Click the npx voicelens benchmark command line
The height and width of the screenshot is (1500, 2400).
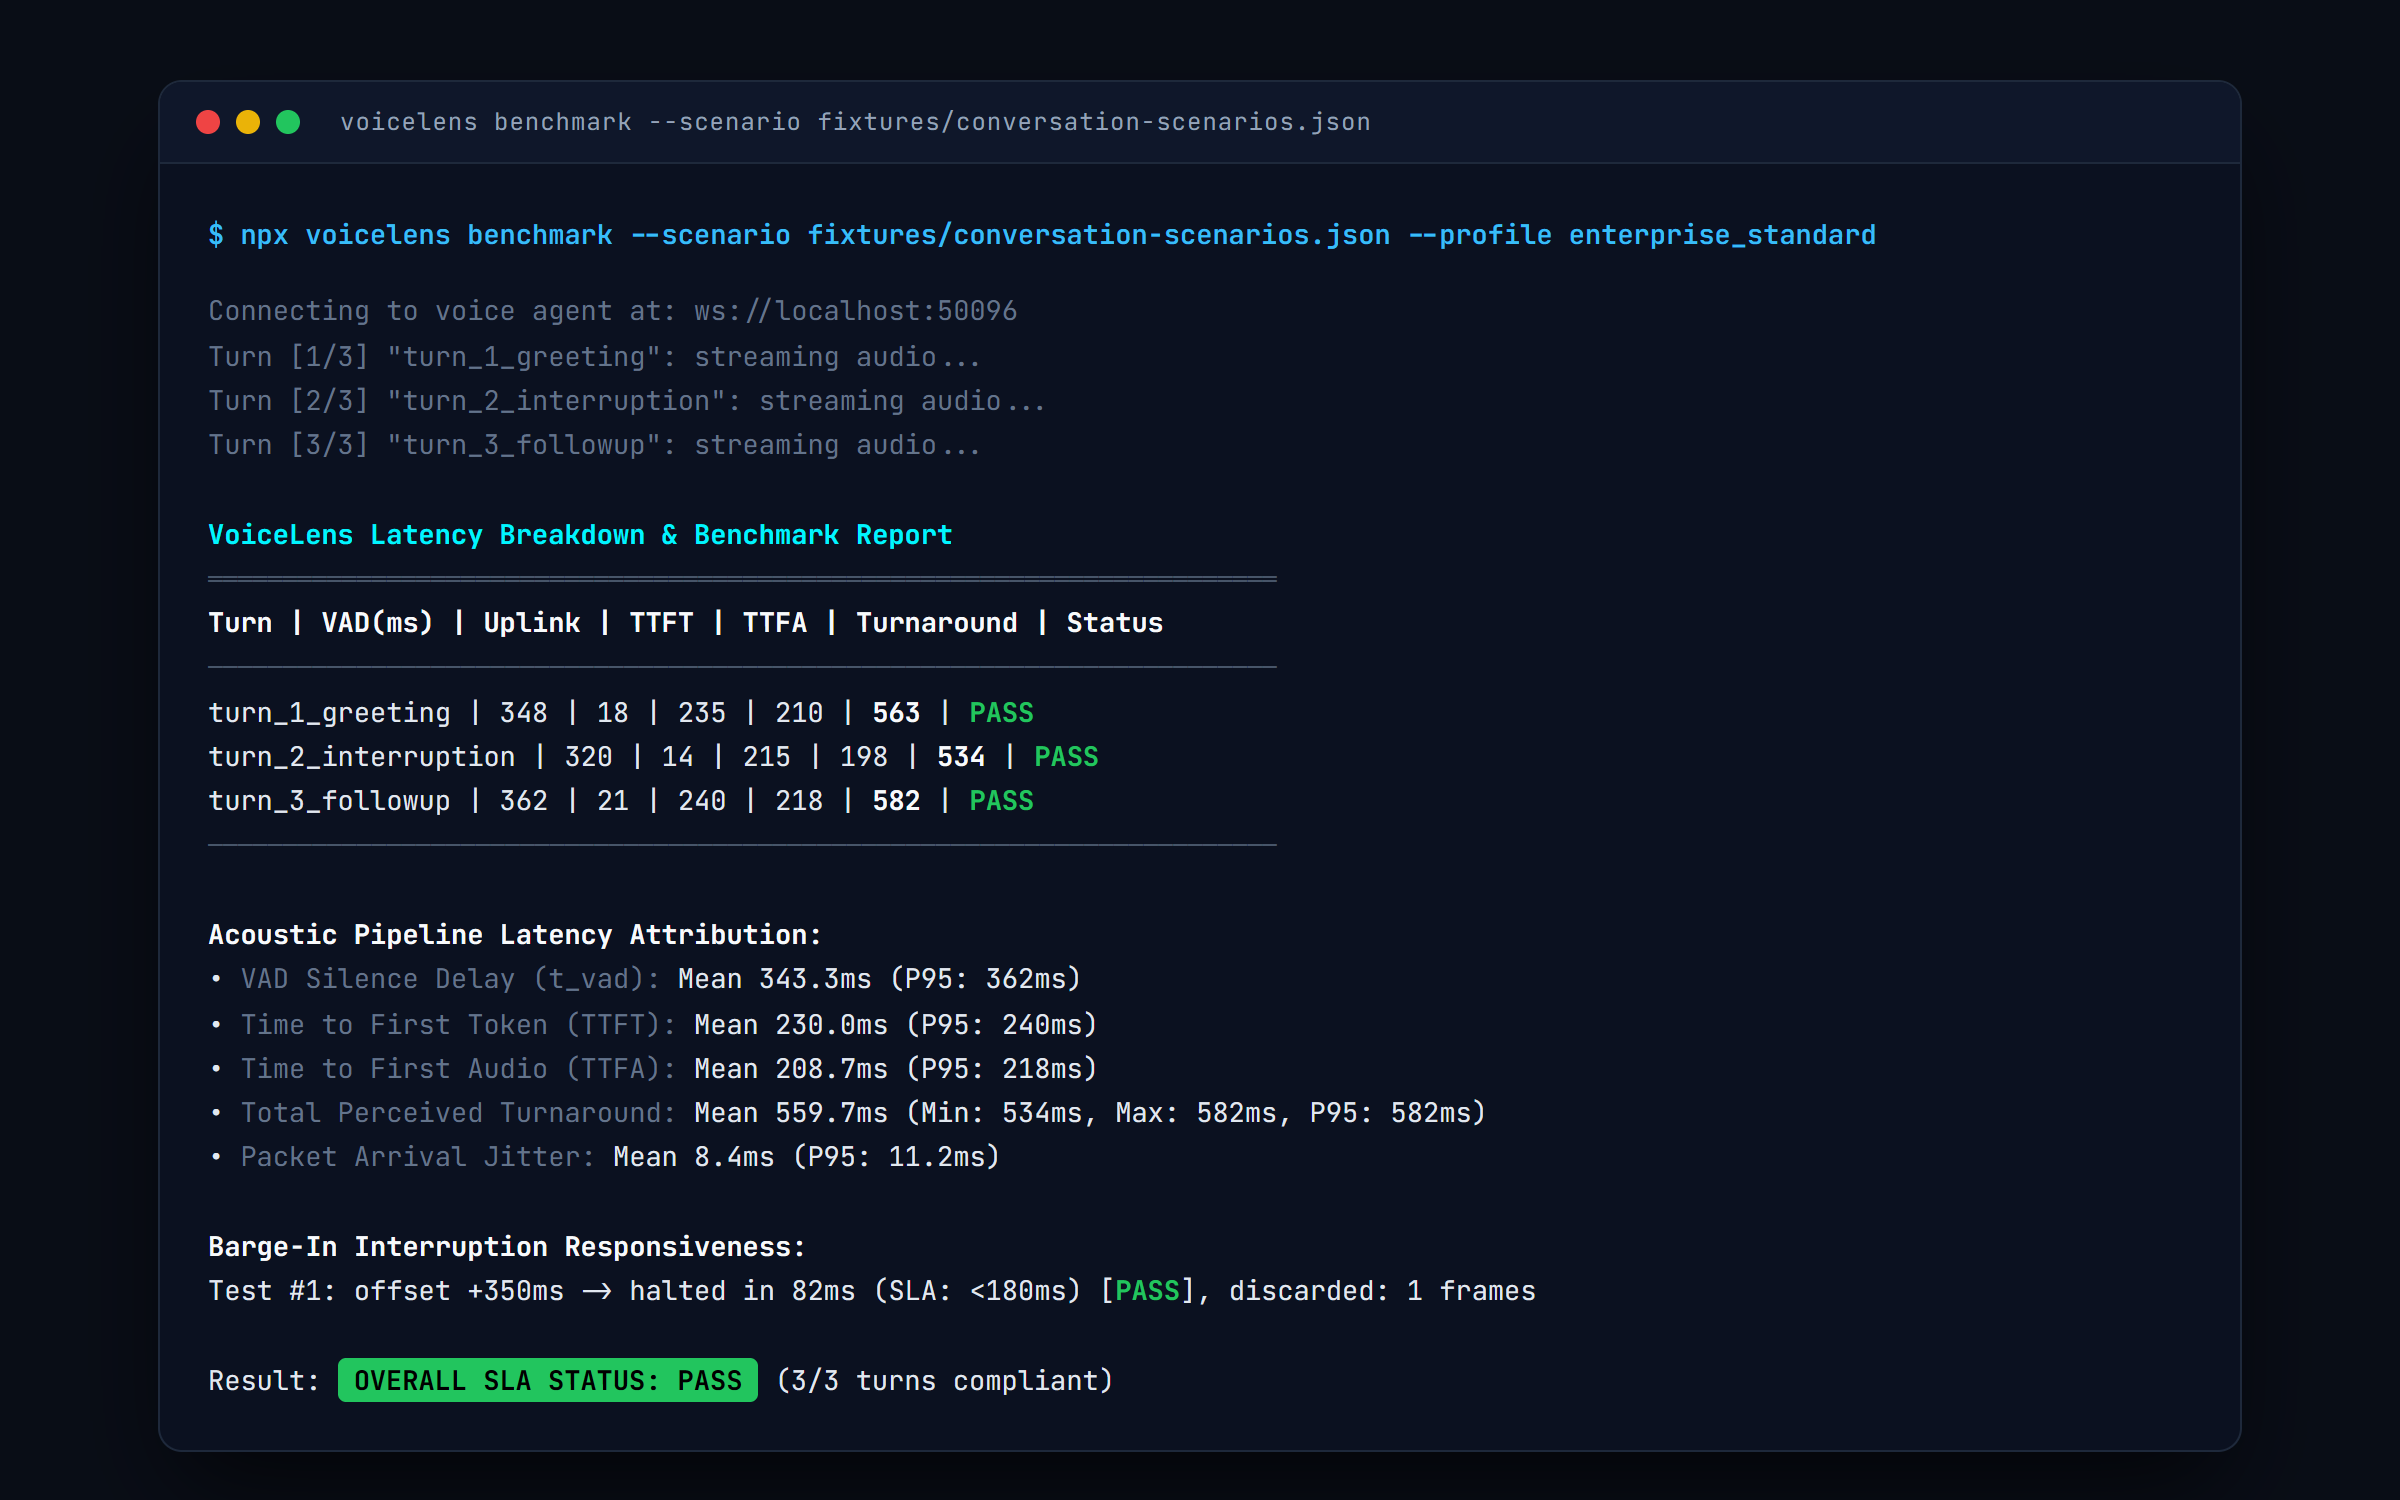pos(1042,235)
